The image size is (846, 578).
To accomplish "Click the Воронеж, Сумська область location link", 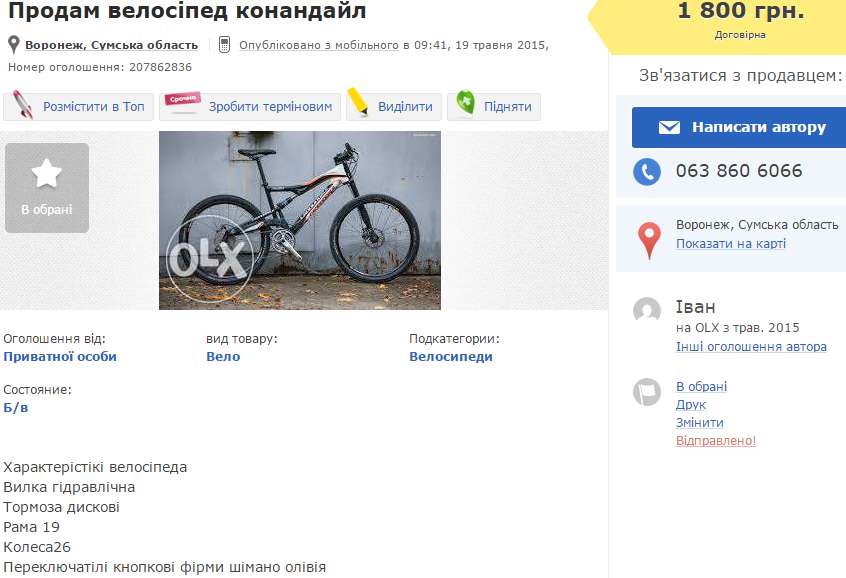I will click(x=111, y=45).
